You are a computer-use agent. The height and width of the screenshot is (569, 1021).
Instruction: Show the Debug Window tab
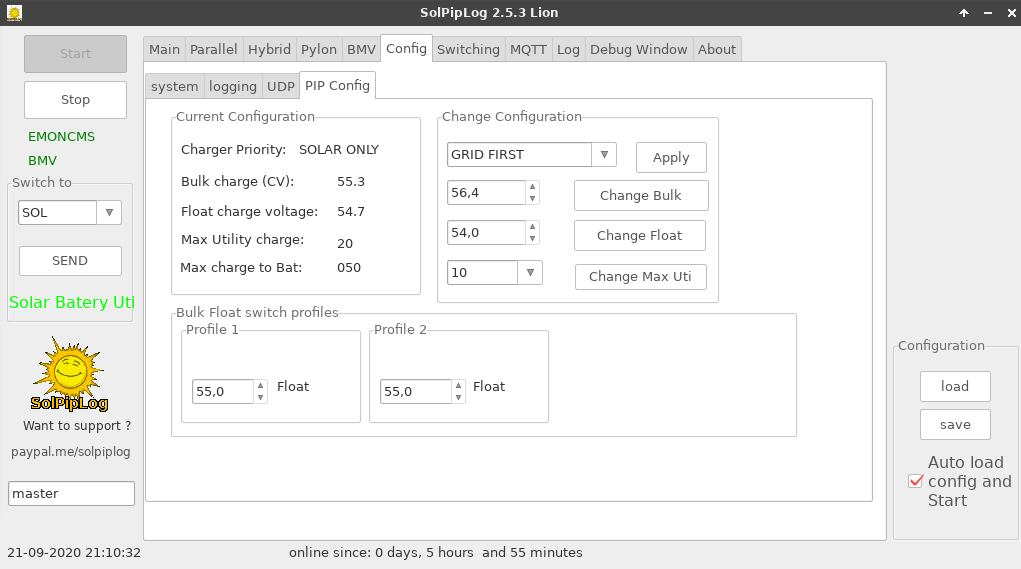pos(638,49)
